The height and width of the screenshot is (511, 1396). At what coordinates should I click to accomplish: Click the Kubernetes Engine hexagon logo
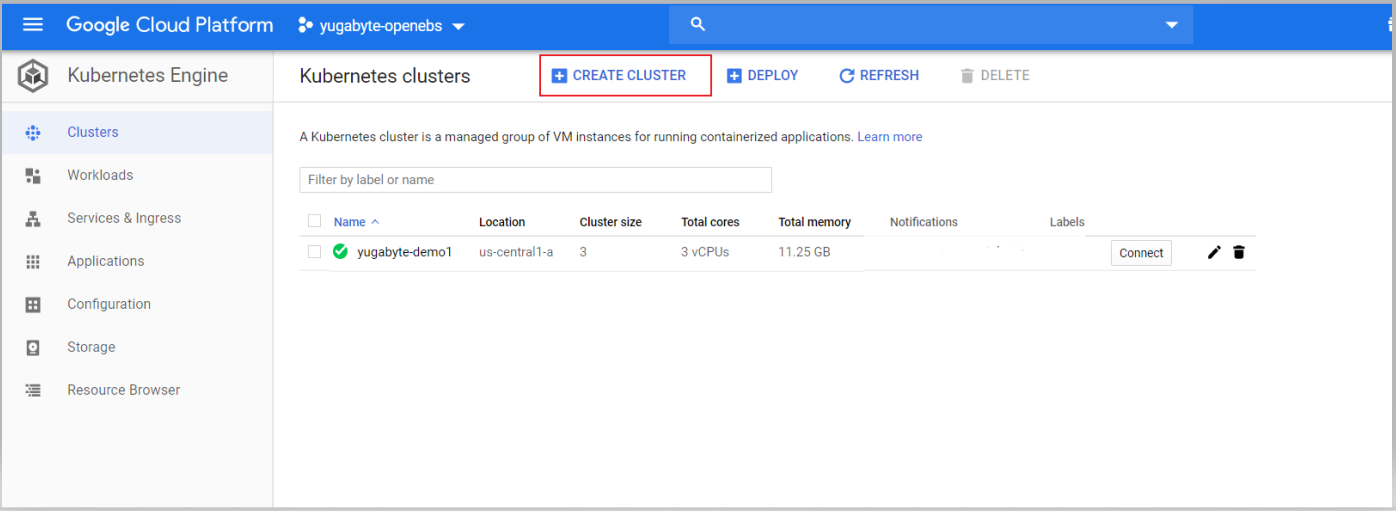coord(33,76)
